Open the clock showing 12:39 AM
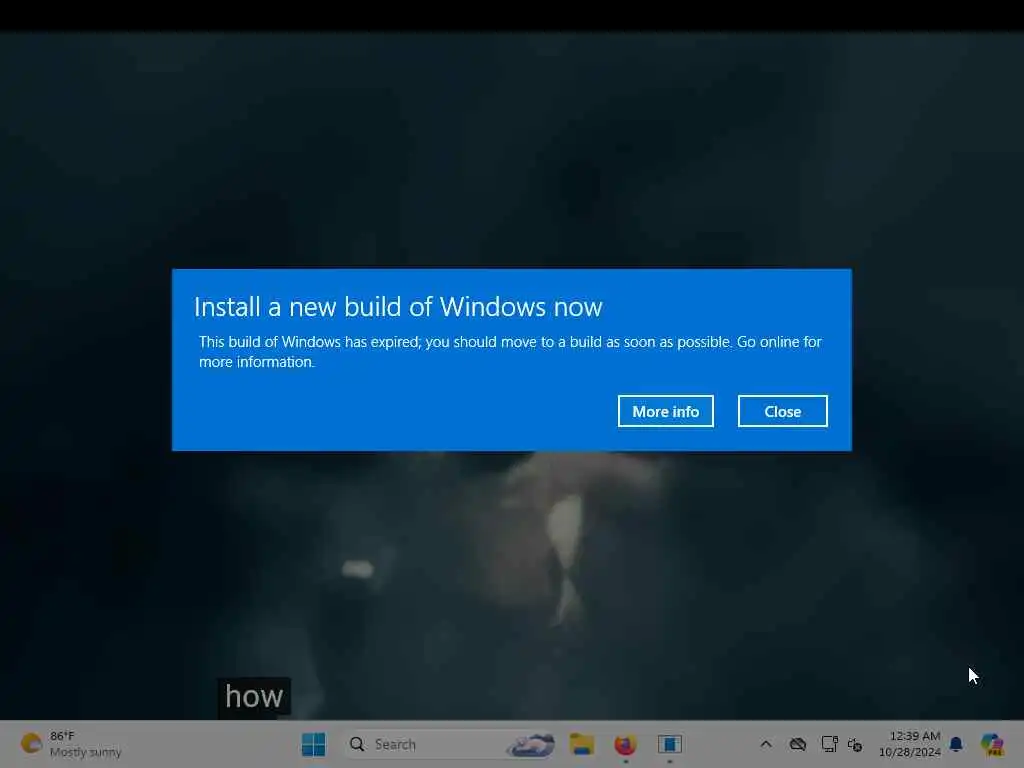The height and width of the screenshot is (768, 1024). point(909,744)
